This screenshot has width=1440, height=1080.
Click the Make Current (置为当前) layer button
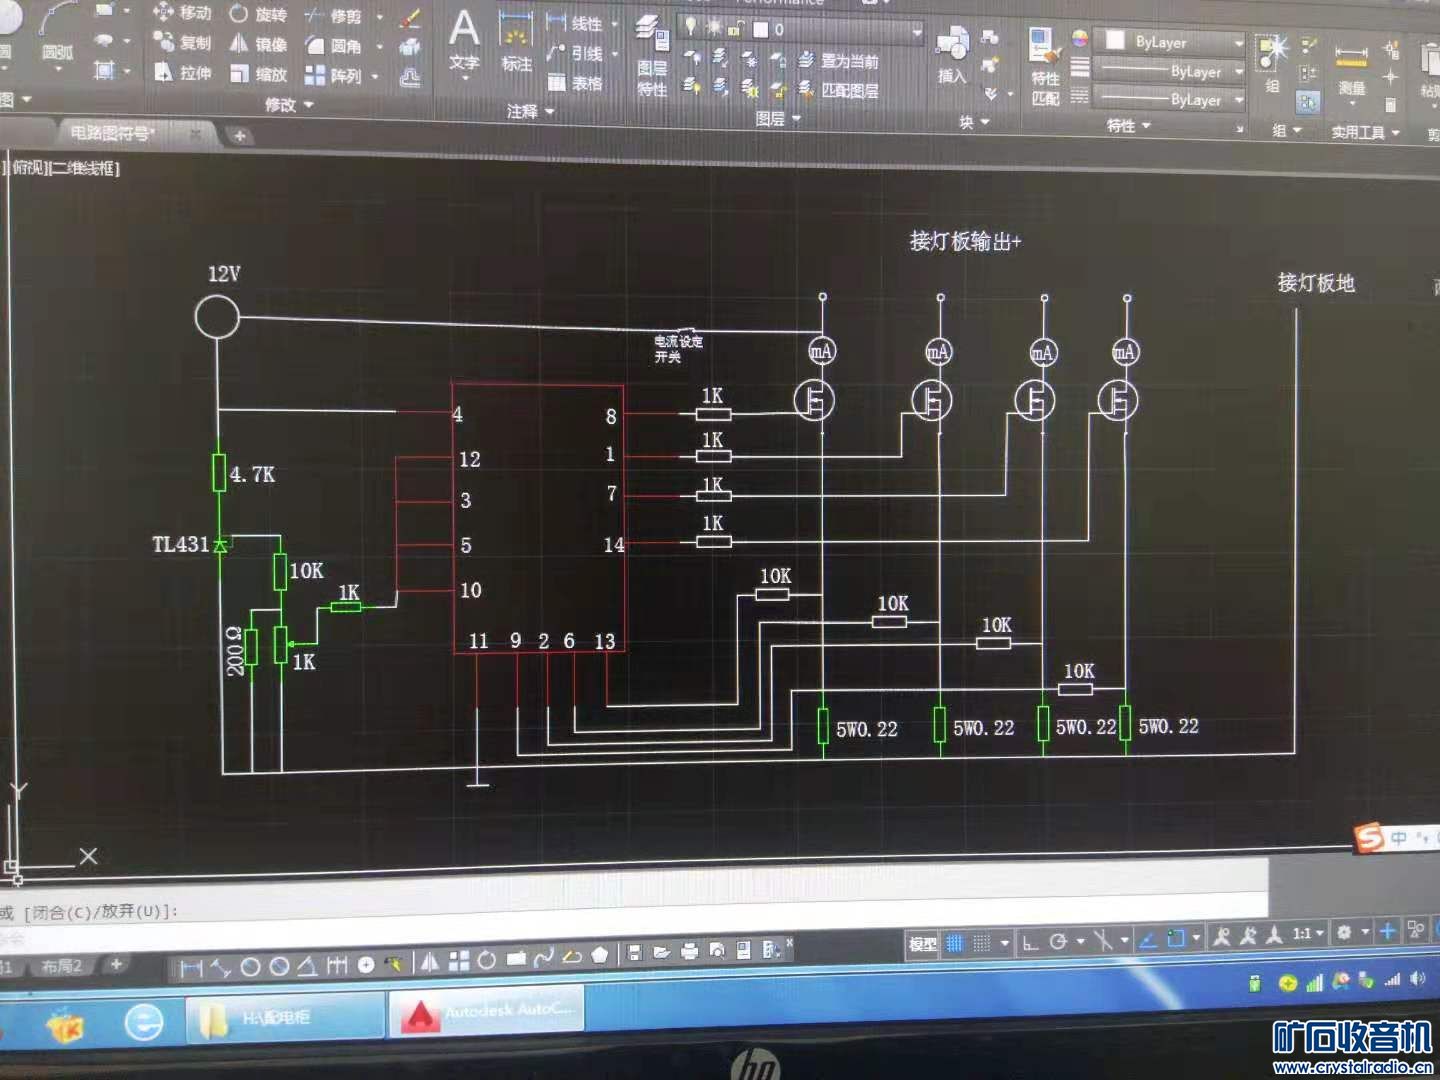coord(839,61)
